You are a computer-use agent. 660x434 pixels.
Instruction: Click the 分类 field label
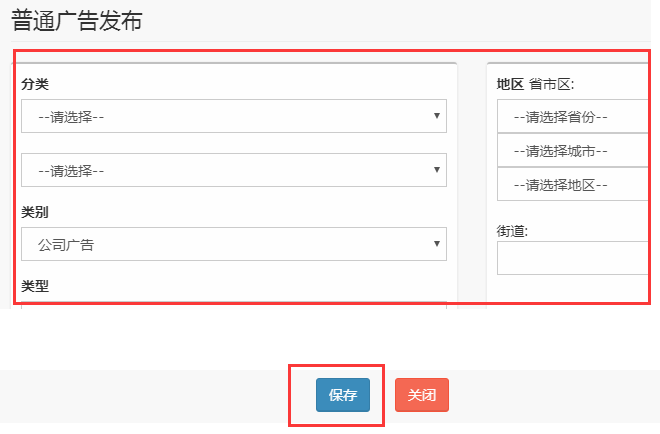click(35, 84)
